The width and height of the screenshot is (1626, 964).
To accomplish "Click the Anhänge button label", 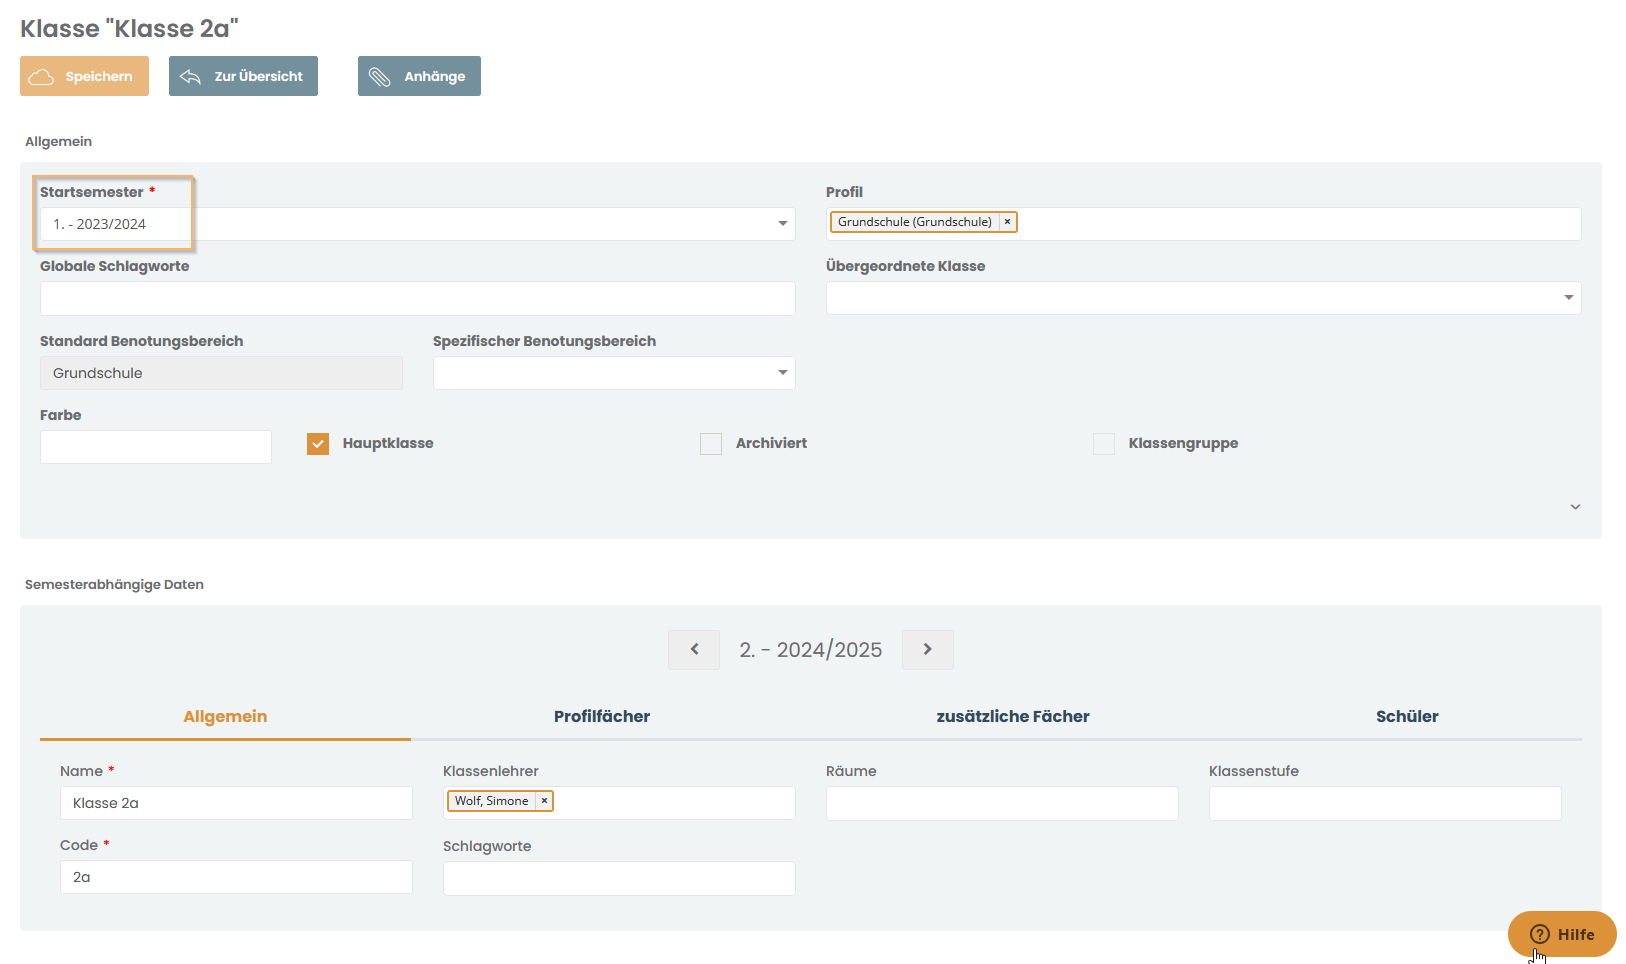I will coord(435,77).
